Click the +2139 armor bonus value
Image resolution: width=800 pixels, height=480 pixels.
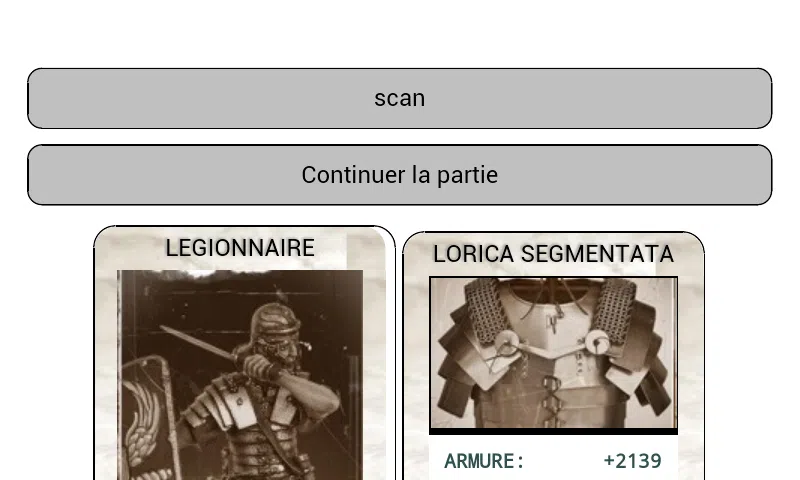(x=633, y=461)
